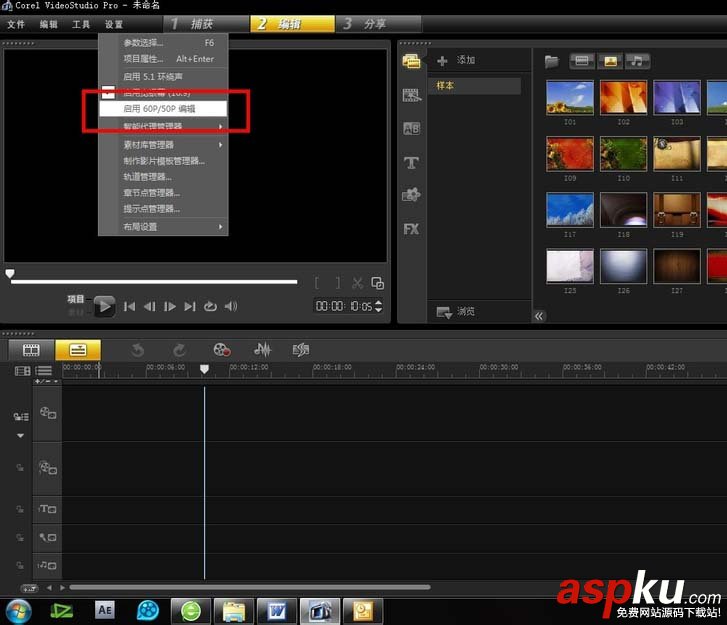
Task: Select thumbnail I26 spotlight image
Action: point(623,266)
